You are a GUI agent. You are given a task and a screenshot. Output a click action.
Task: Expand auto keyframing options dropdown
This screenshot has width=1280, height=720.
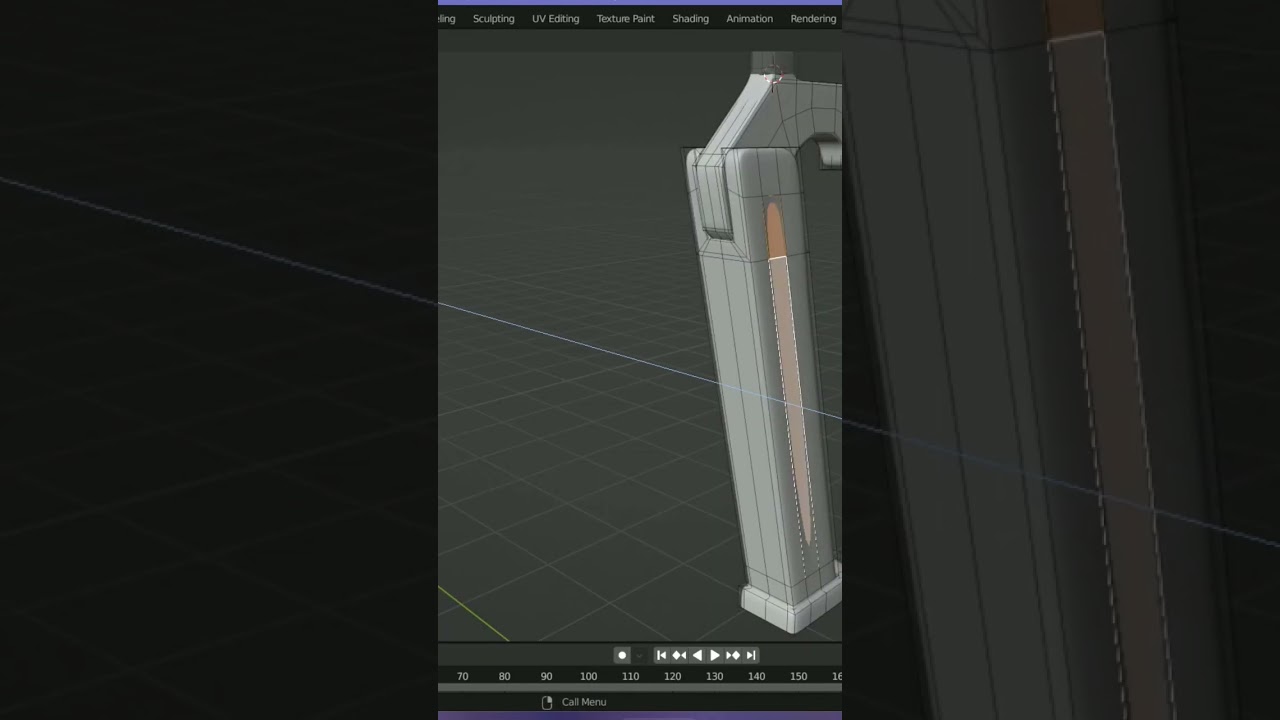click(x=639, y=655)
